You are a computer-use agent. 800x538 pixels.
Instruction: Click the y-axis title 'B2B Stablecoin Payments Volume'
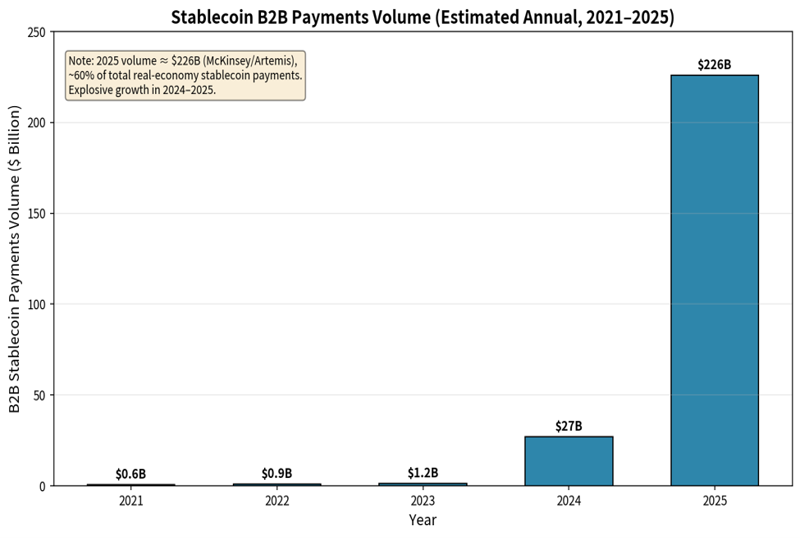[14, 259]
